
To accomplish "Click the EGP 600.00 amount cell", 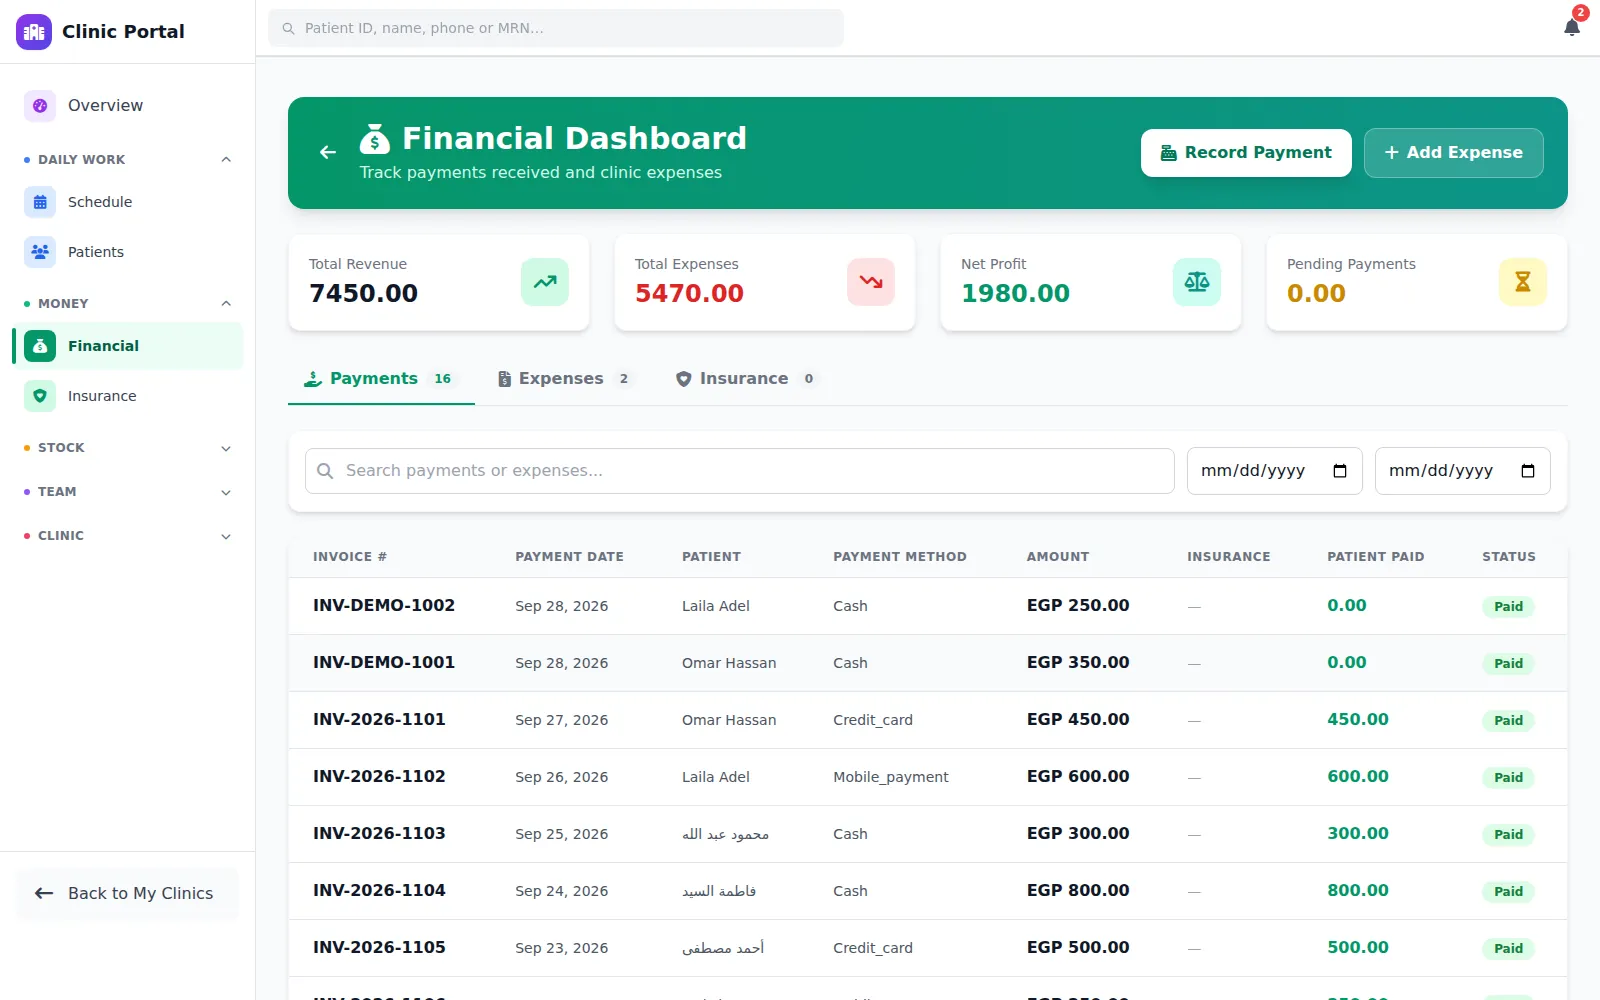I will [1078, 776].
